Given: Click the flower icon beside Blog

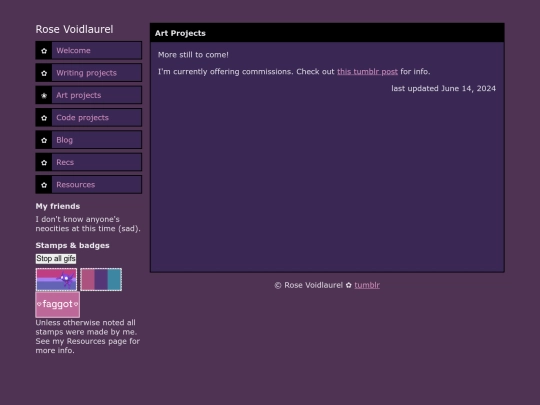Looking at the screenshot, I should click(44, 140).
